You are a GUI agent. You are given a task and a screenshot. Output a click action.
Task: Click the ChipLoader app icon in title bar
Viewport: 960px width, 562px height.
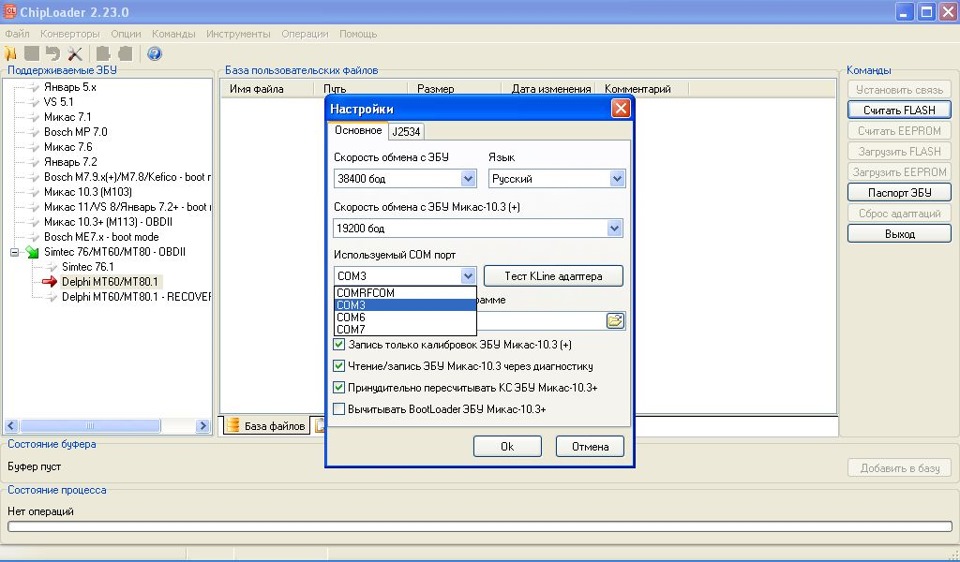[10, 12]
